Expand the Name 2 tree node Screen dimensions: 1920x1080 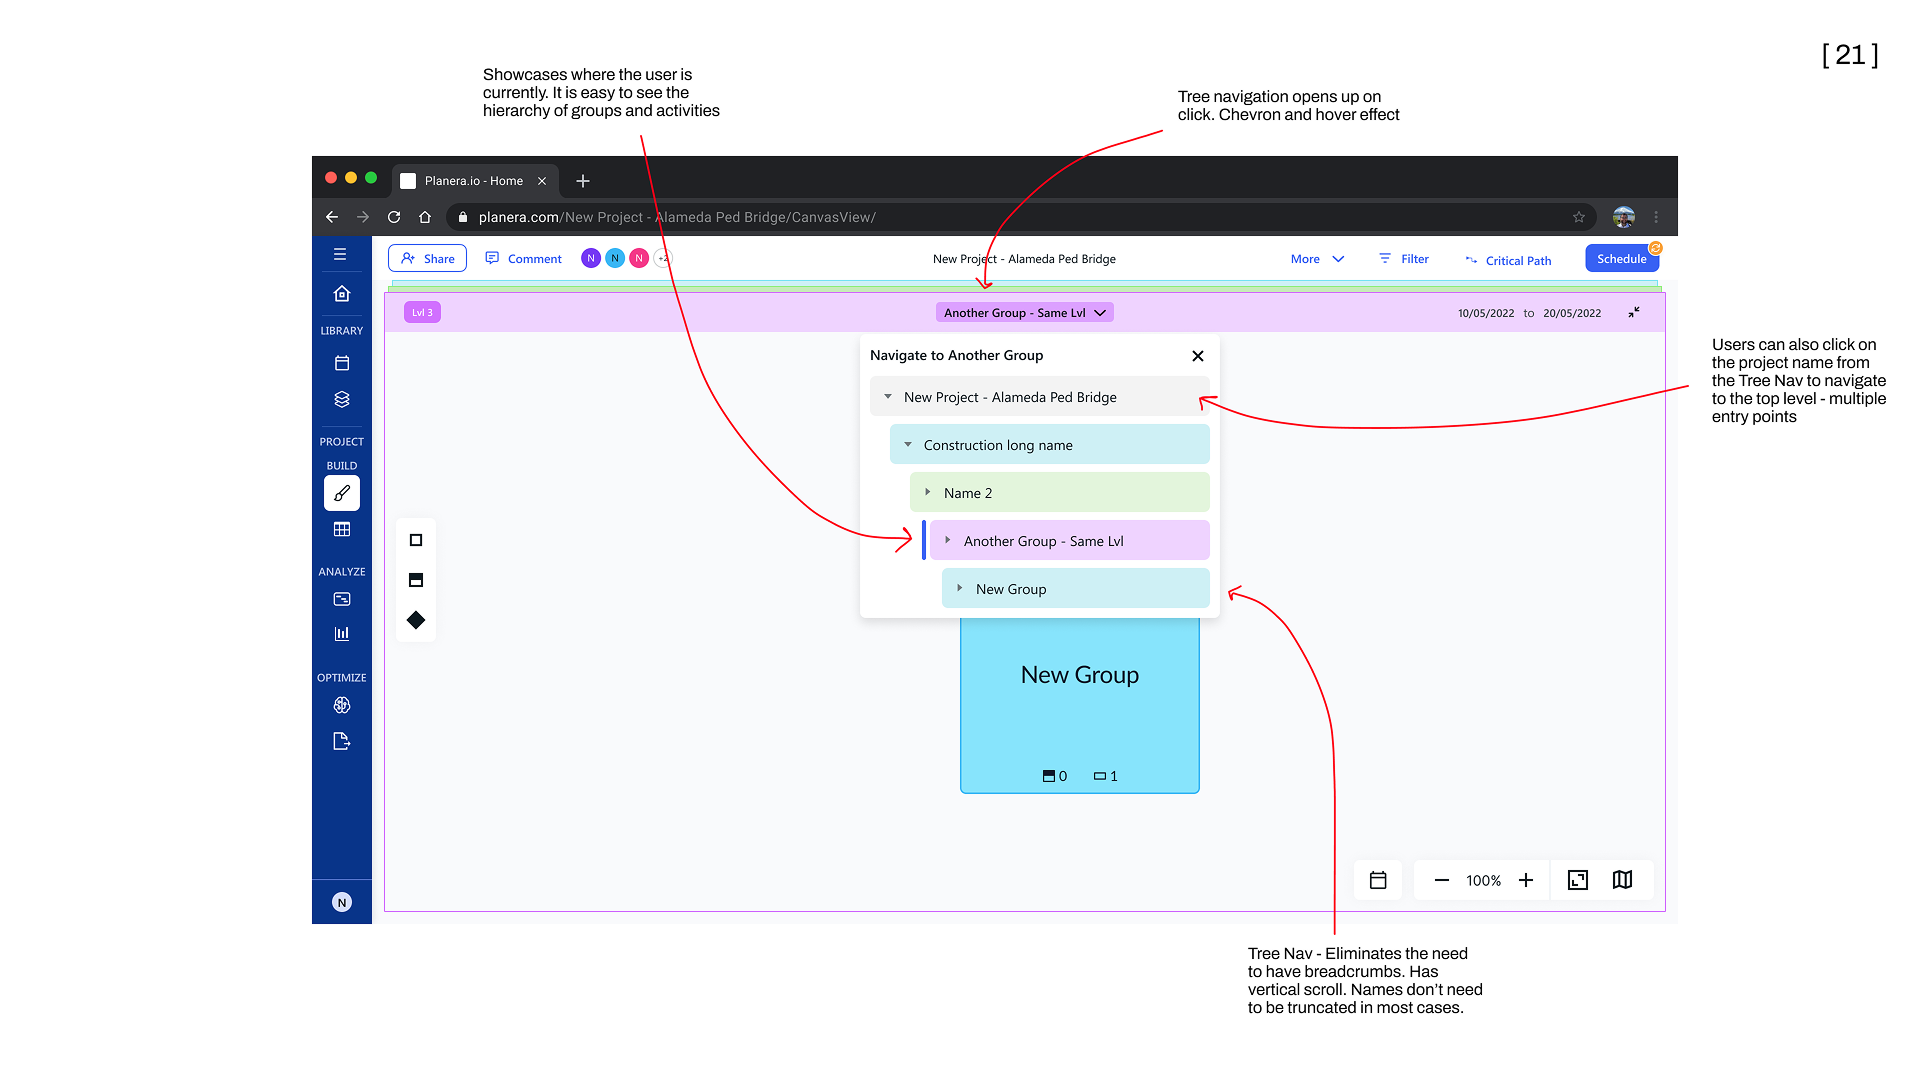click(x=928, y=492)
